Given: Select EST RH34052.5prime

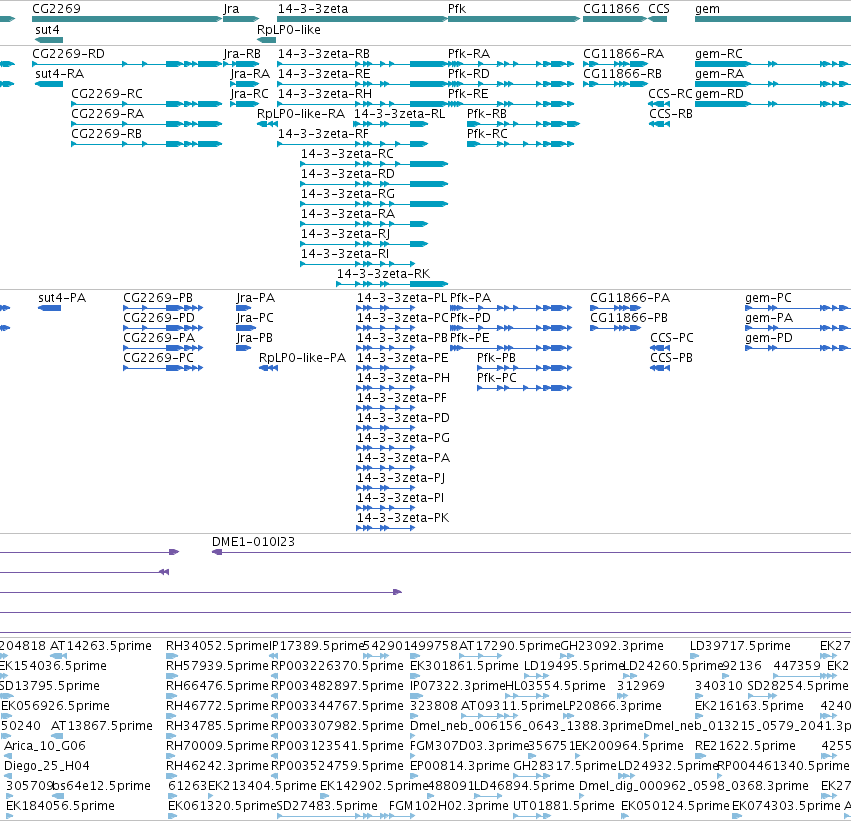Looking at the screenshot, I should pos(172,656).
